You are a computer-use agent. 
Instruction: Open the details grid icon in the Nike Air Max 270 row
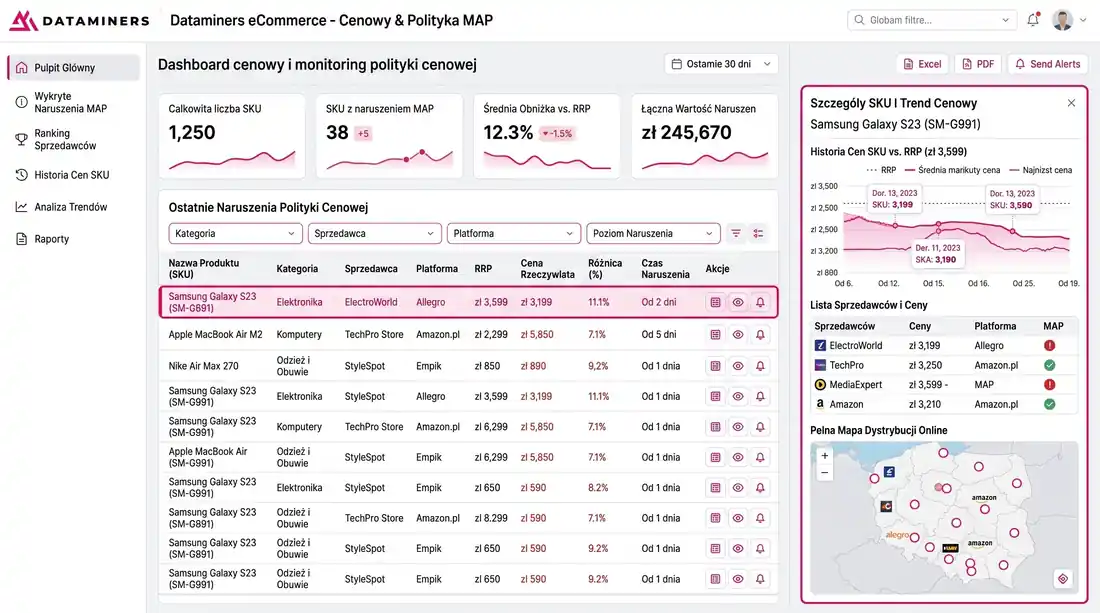click(x=714, y=364)
